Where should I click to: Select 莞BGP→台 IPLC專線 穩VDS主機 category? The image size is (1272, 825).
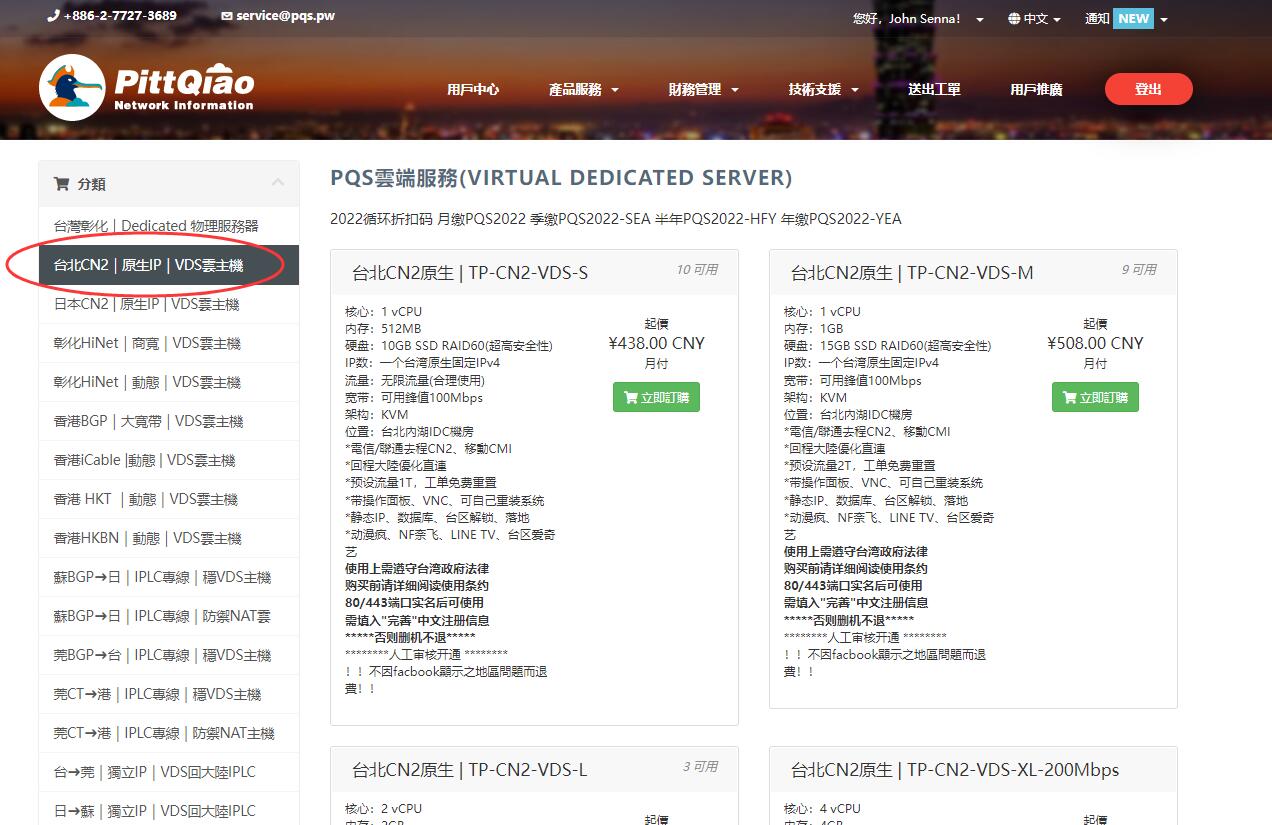tap(169, 655)
